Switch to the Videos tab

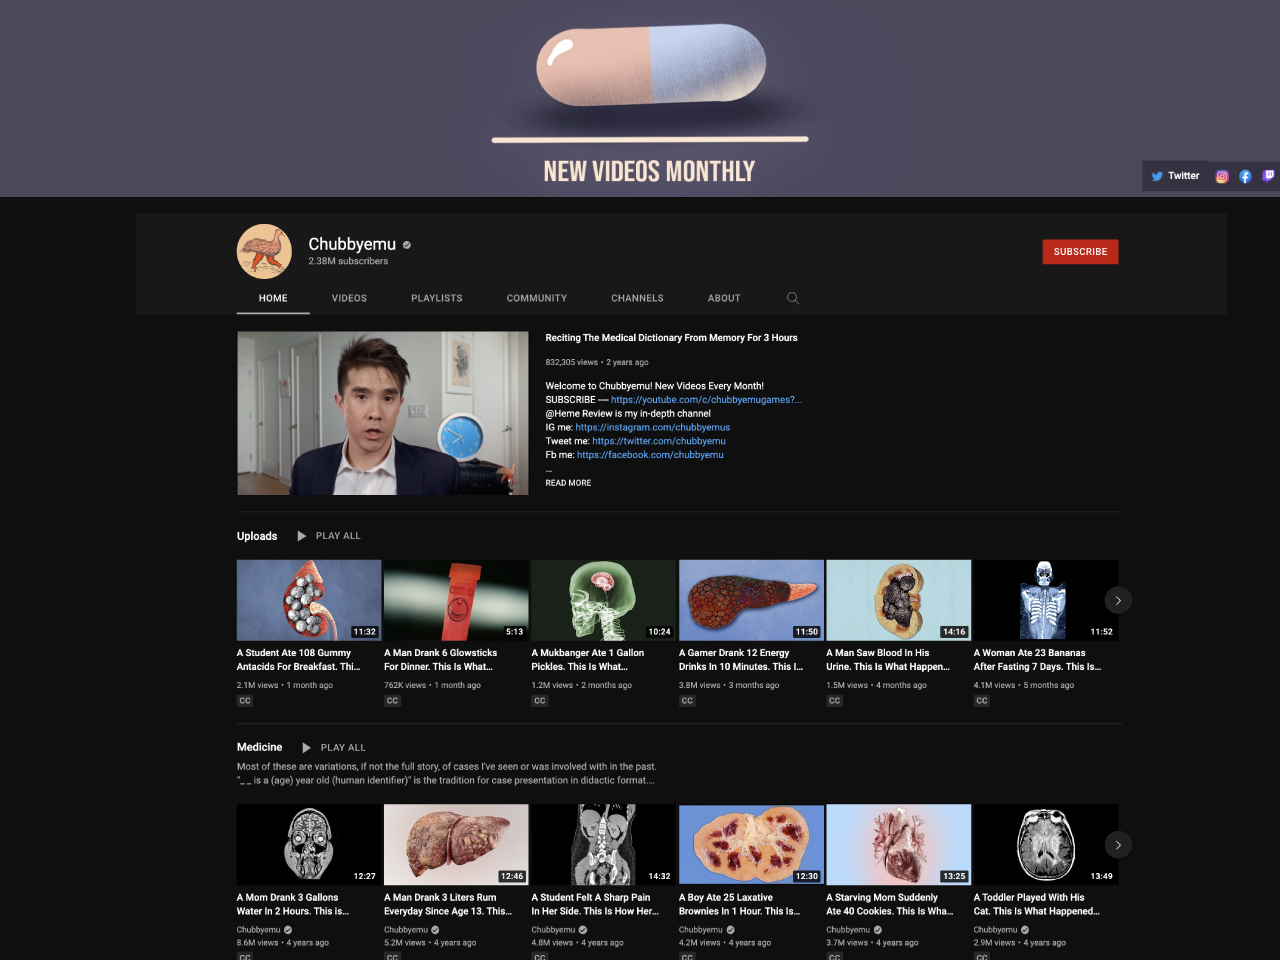(349, 298)
